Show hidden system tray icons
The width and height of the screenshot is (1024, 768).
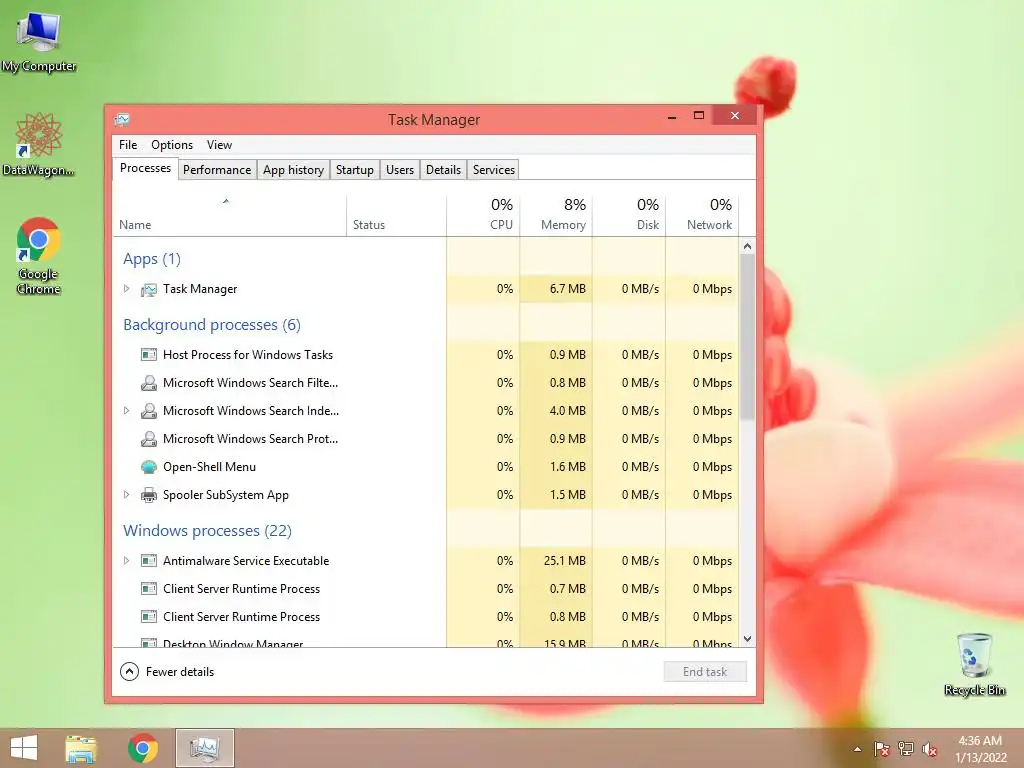(857, 749)
